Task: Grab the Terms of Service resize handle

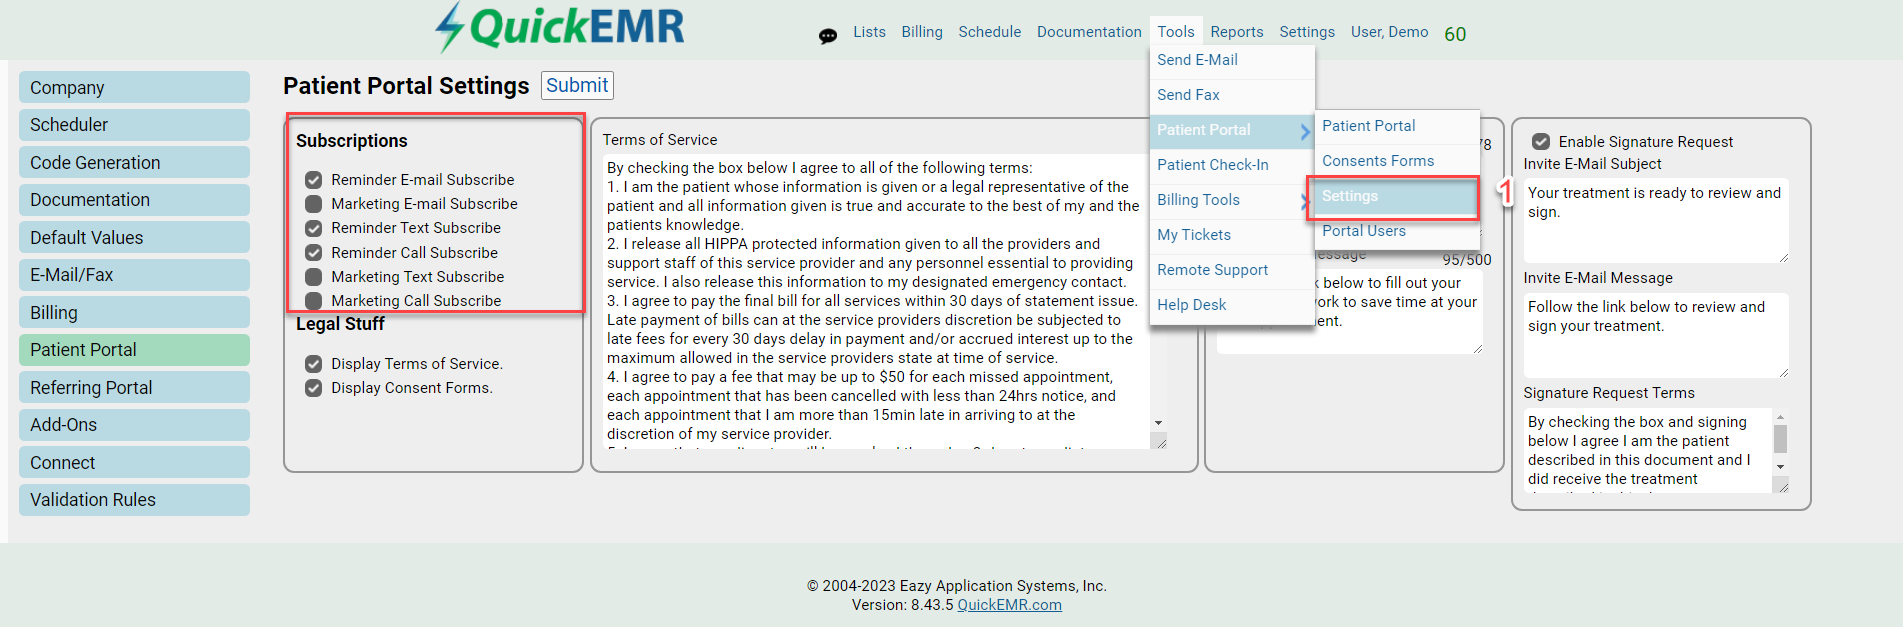Action: [1160, 442]
